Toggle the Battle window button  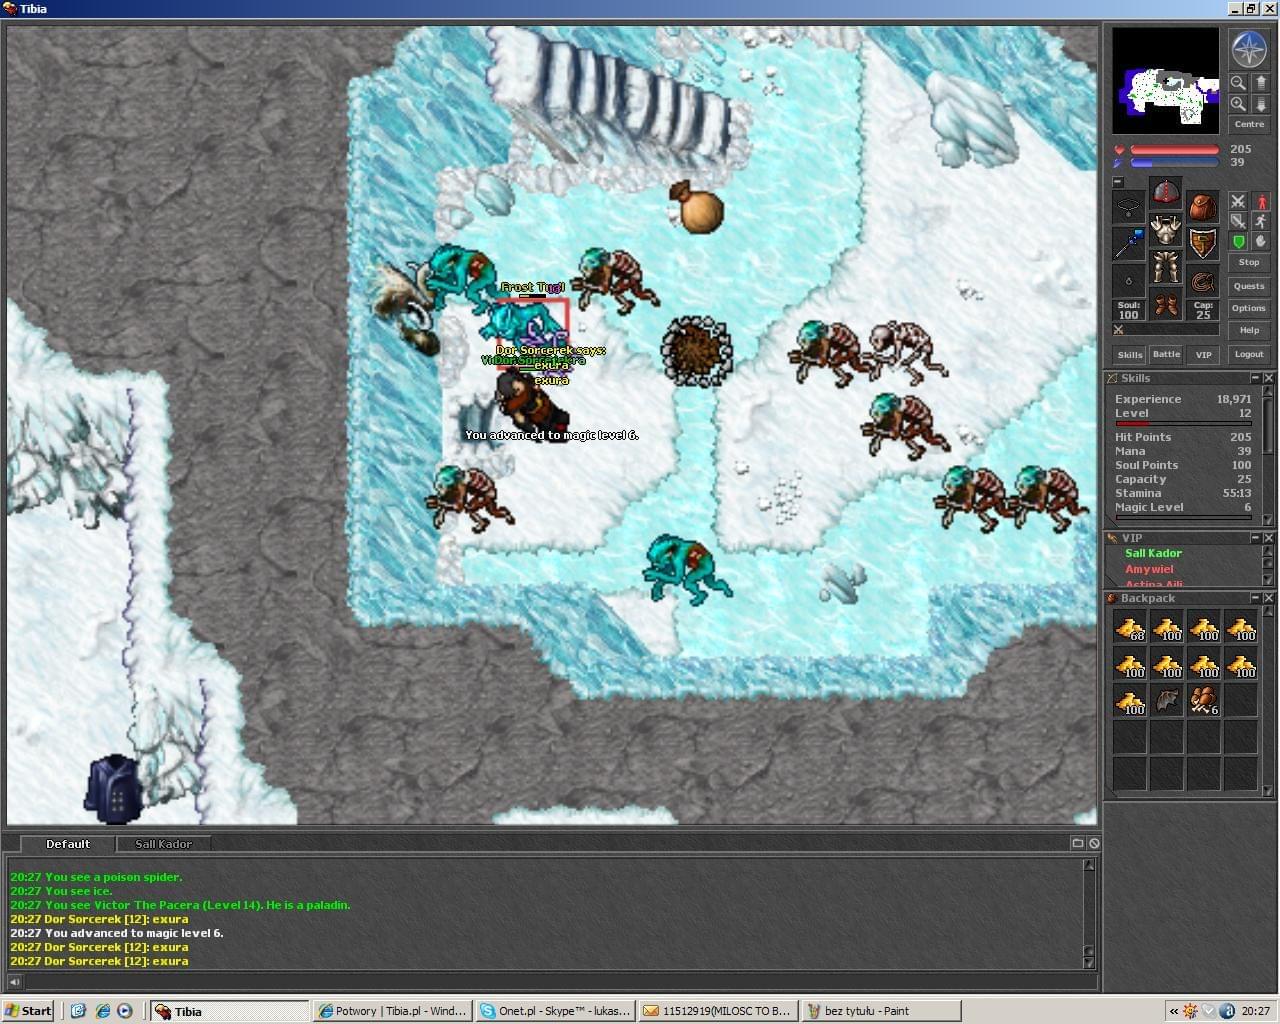point(1166,354)
